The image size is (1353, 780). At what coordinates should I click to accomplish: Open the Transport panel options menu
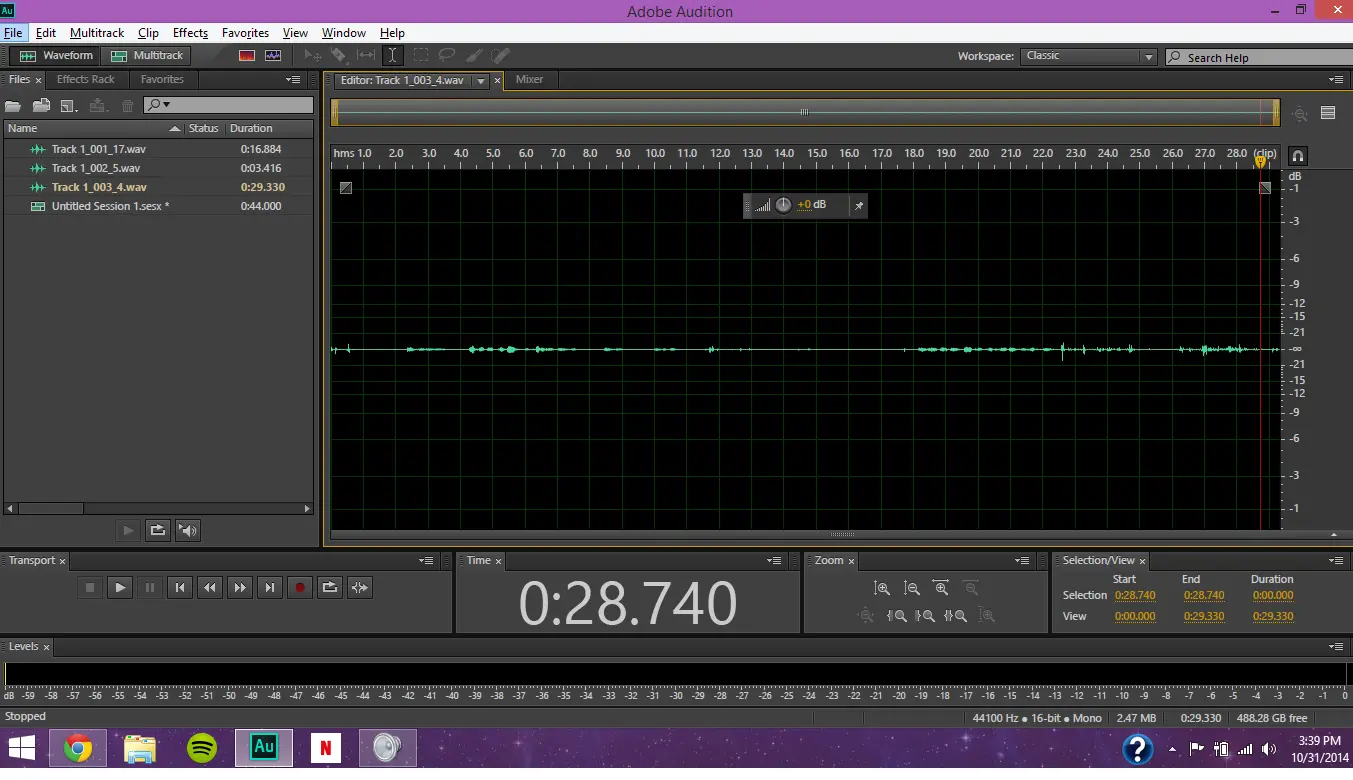coord(427,561)
